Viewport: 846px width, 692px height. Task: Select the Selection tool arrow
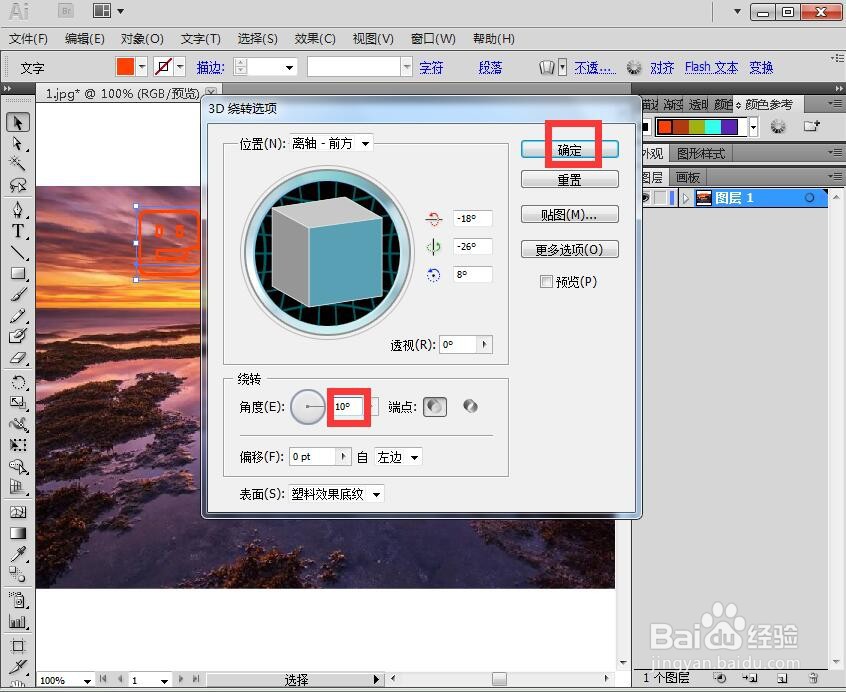[16, 122]
